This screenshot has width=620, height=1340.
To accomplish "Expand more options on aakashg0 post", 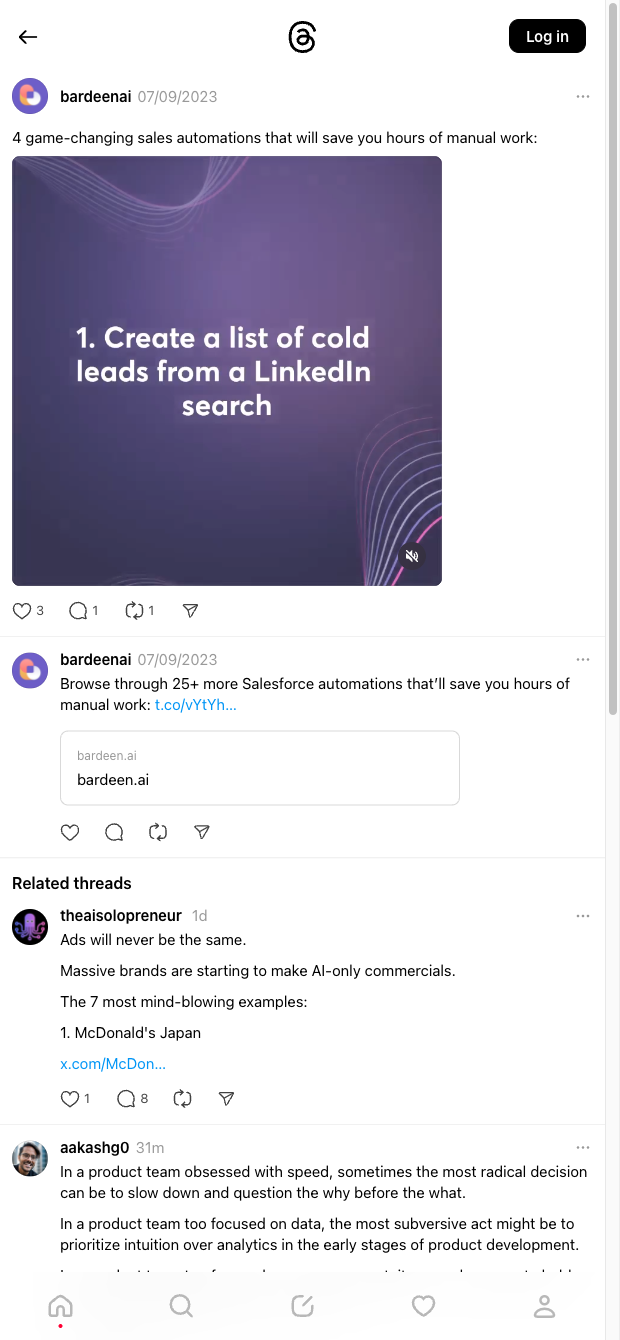I will pos(583,1147).
